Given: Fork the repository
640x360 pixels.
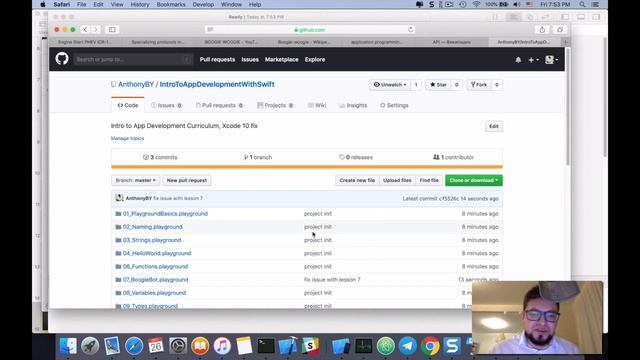Looking at the screenshot, I should click(x=479, y=84).
